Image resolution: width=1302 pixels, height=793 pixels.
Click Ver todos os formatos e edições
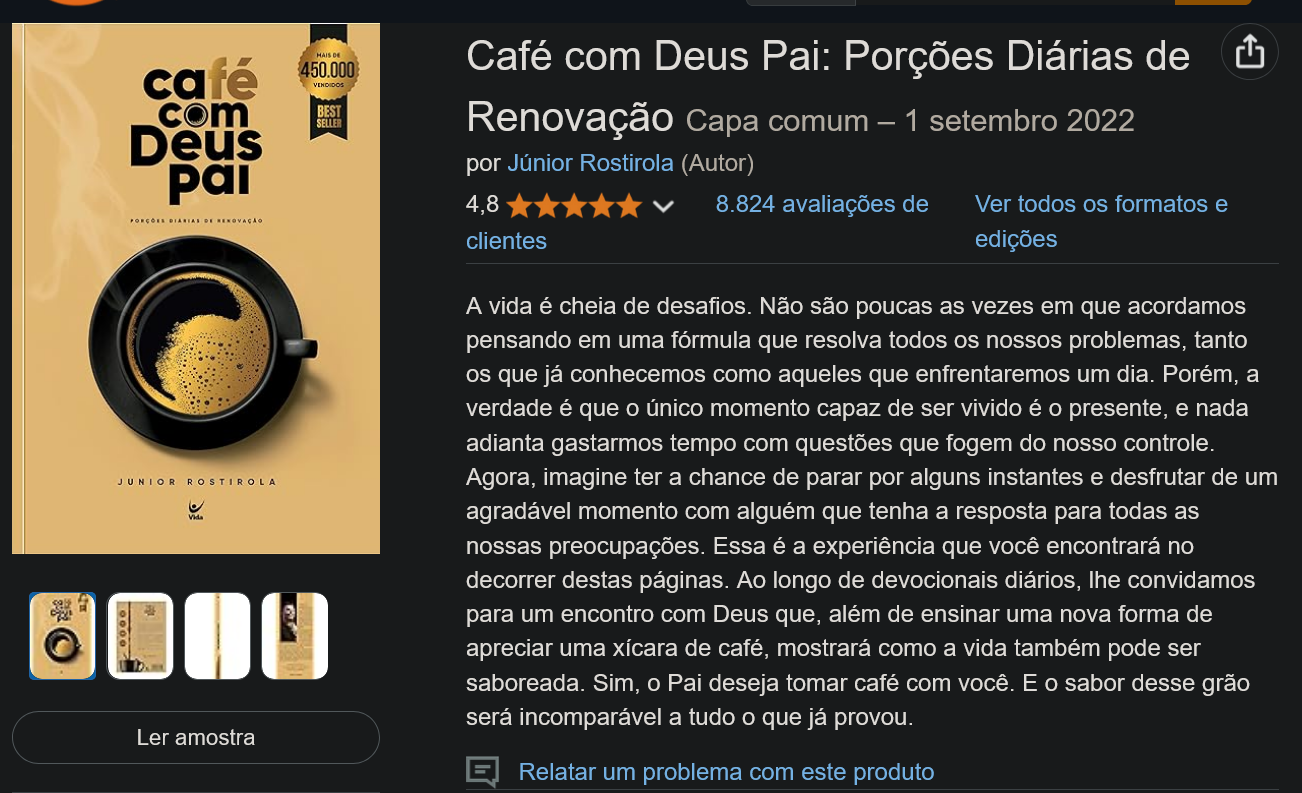click(1101, 221)
